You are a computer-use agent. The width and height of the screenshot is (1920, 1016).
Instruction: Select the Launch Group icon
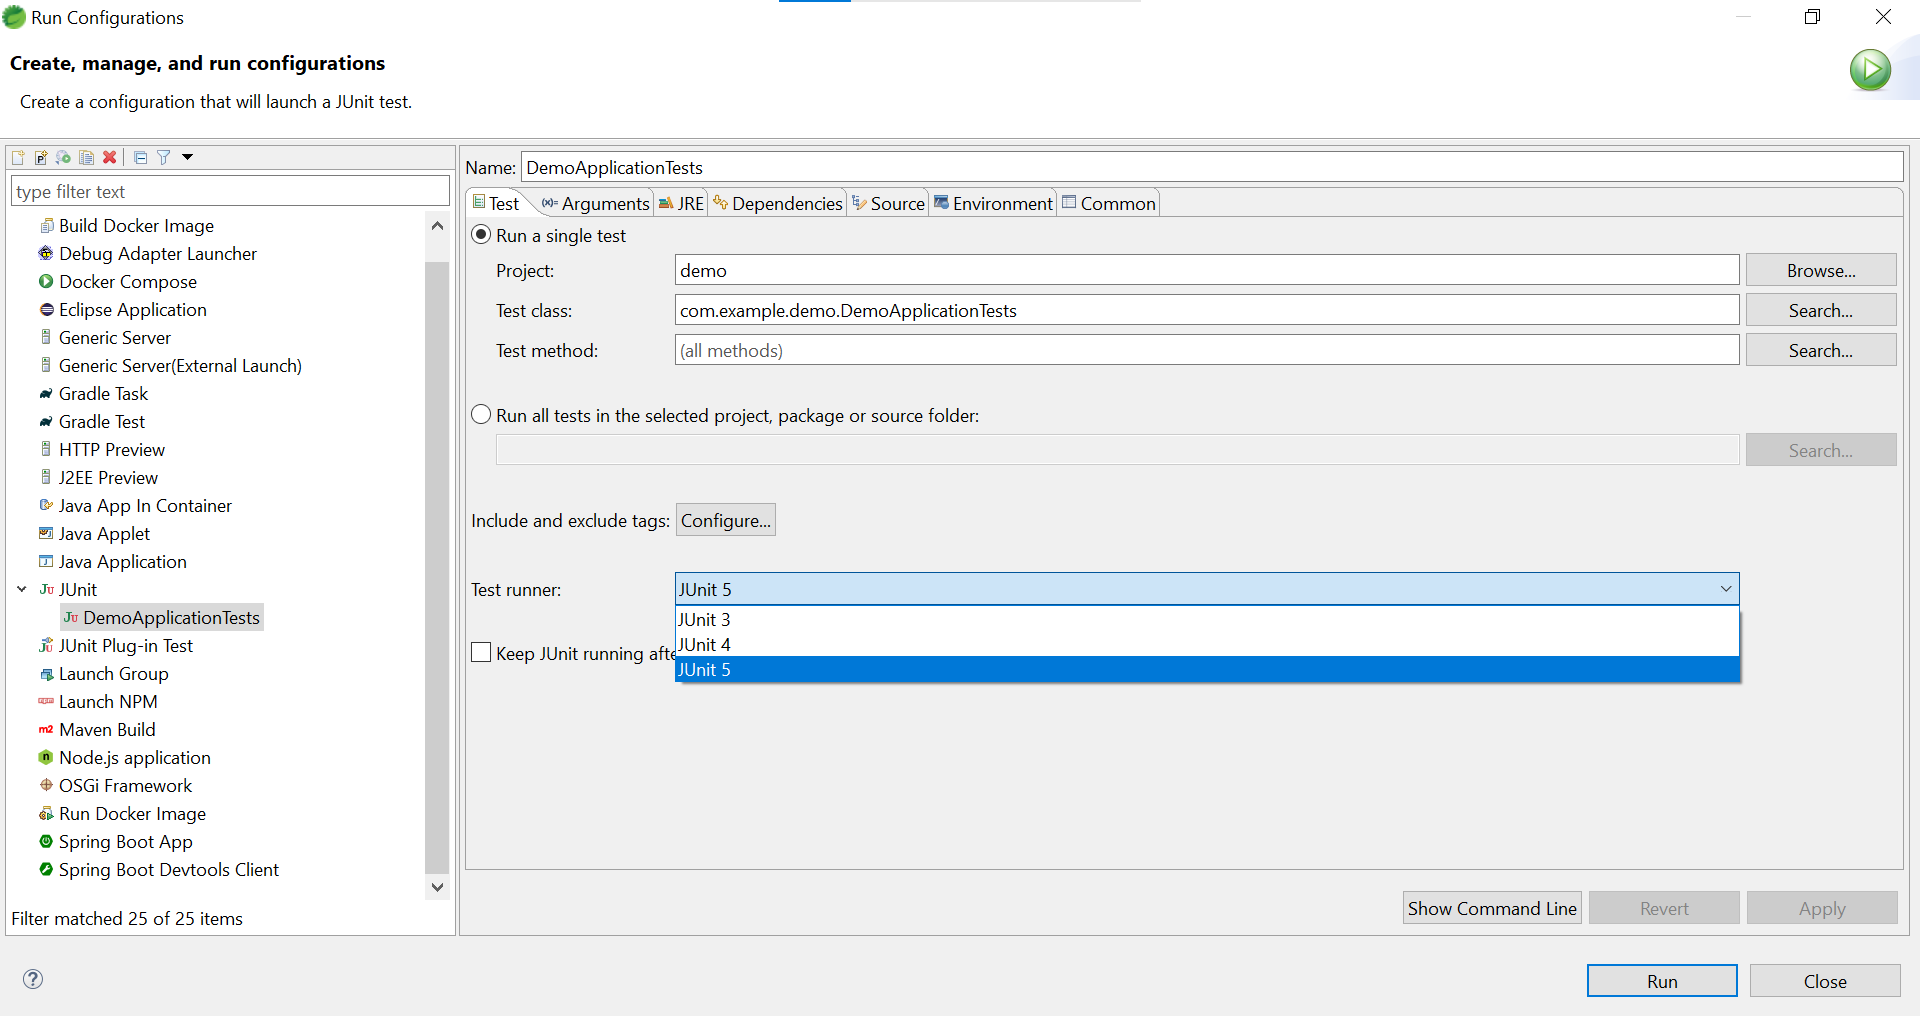point(46,674)
